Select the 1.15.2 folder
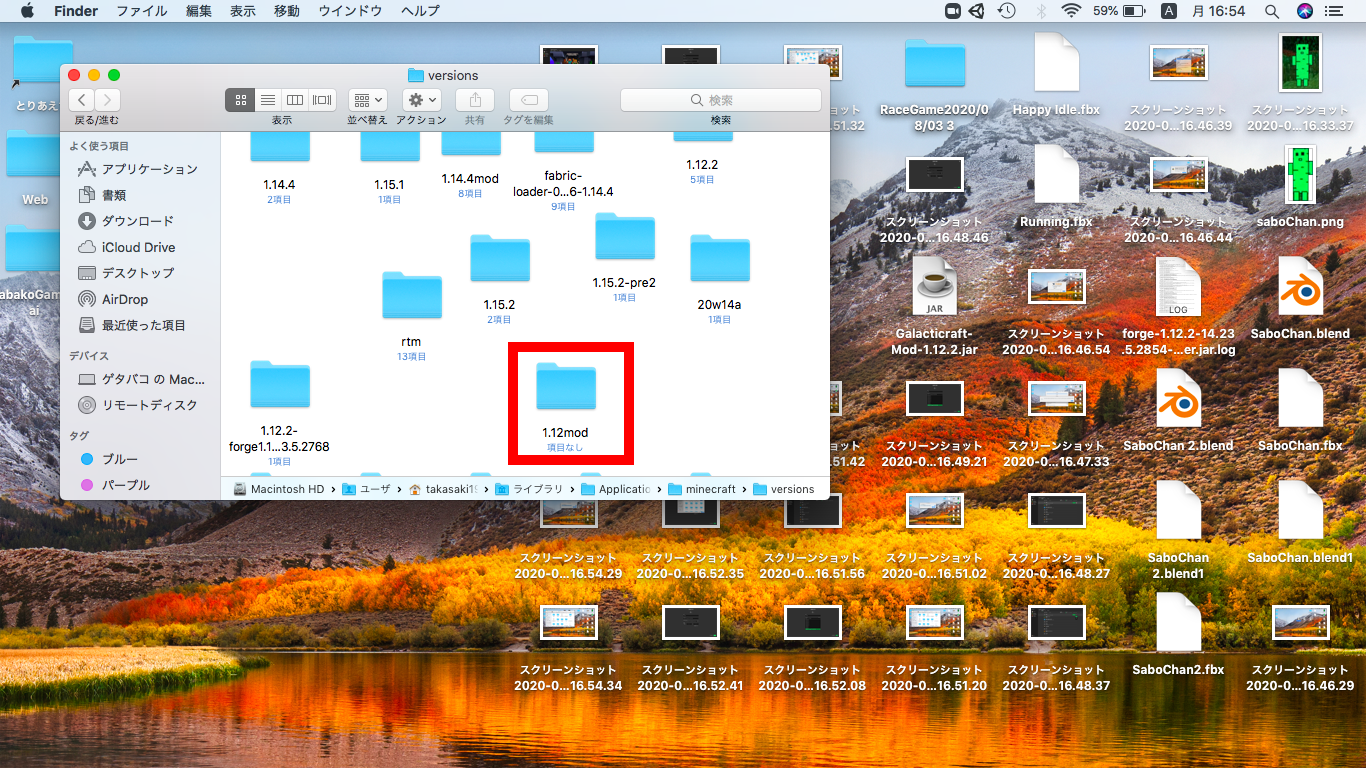 (x=499, y=259)
